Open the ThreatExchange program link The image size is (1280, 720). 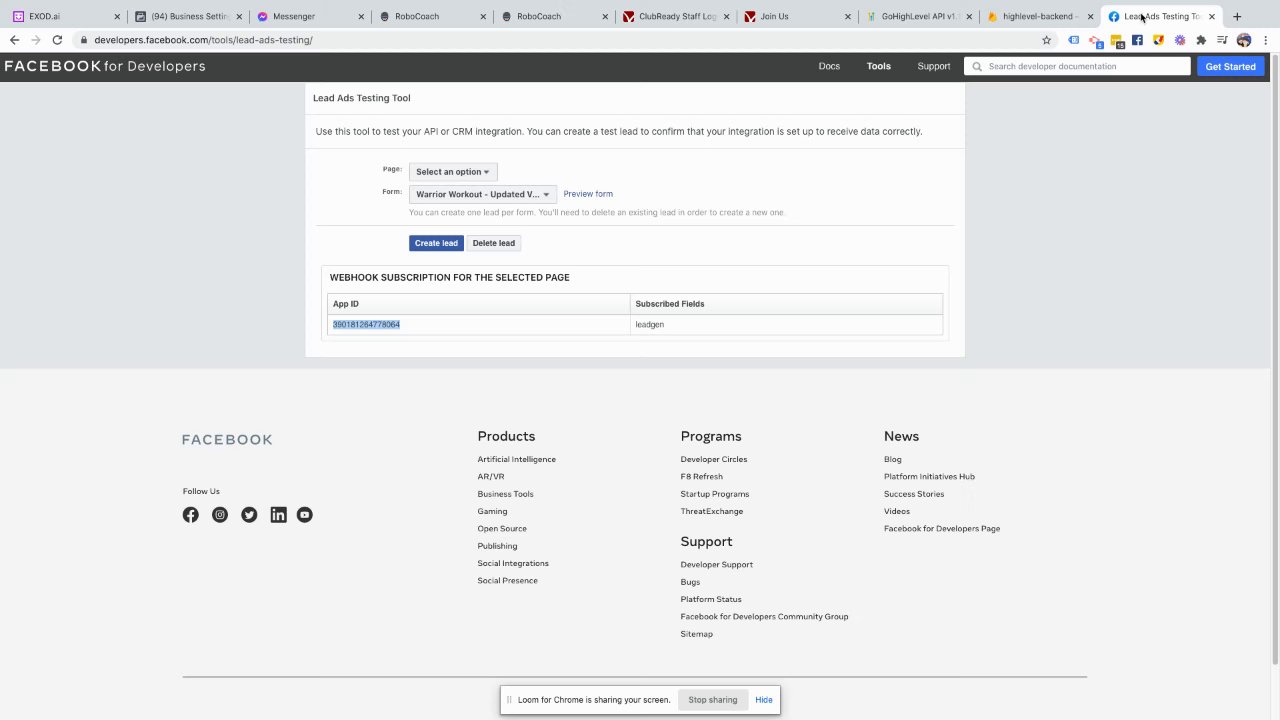click(712, 511)
